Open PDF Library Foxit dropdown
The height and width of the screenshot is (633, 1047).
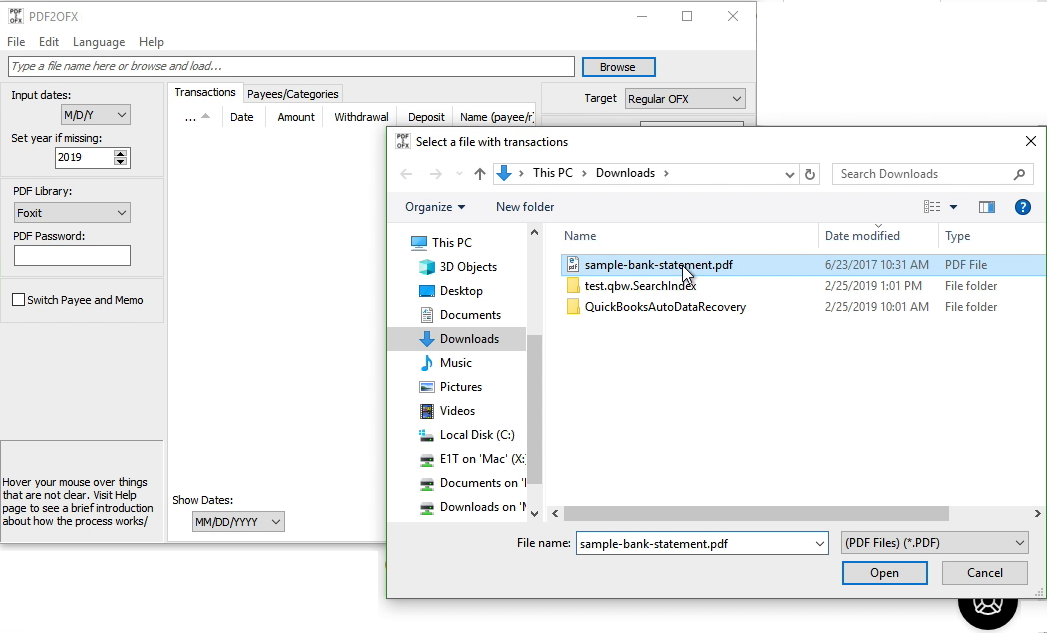[x=72, y=213]
